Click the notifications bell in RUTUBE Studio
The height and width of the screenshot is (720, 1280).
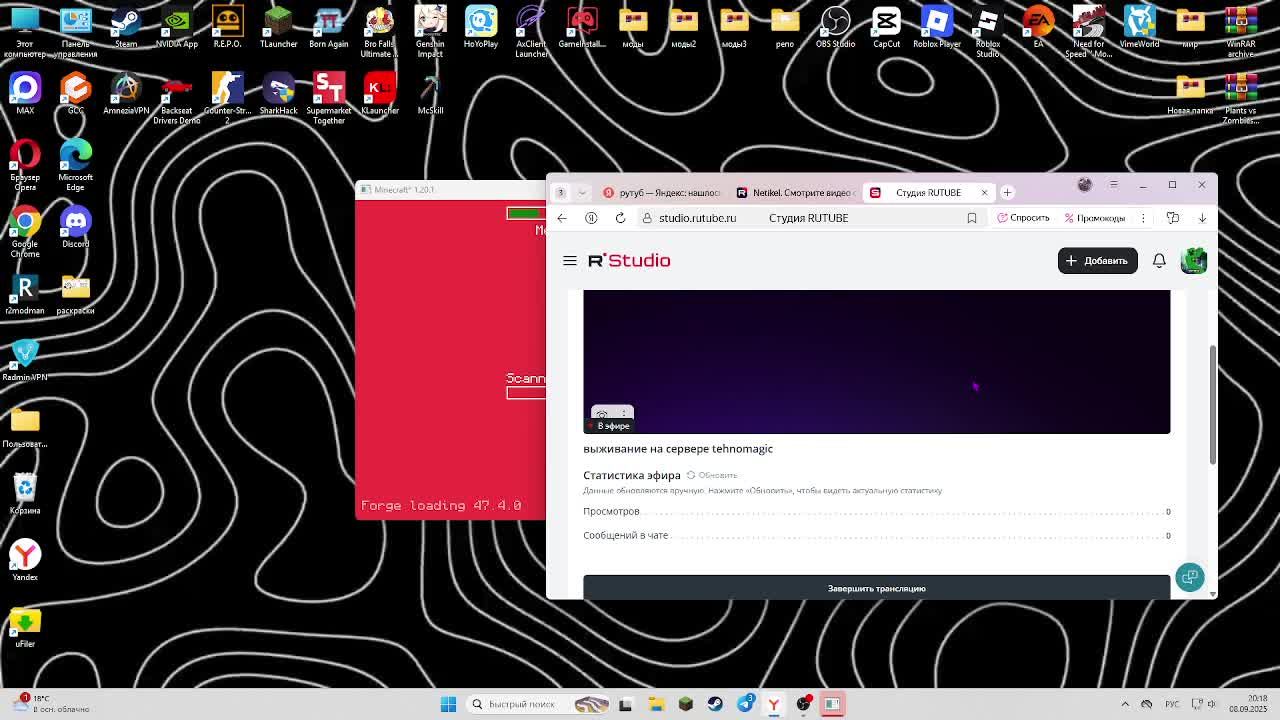click(x=1159, y=261)
